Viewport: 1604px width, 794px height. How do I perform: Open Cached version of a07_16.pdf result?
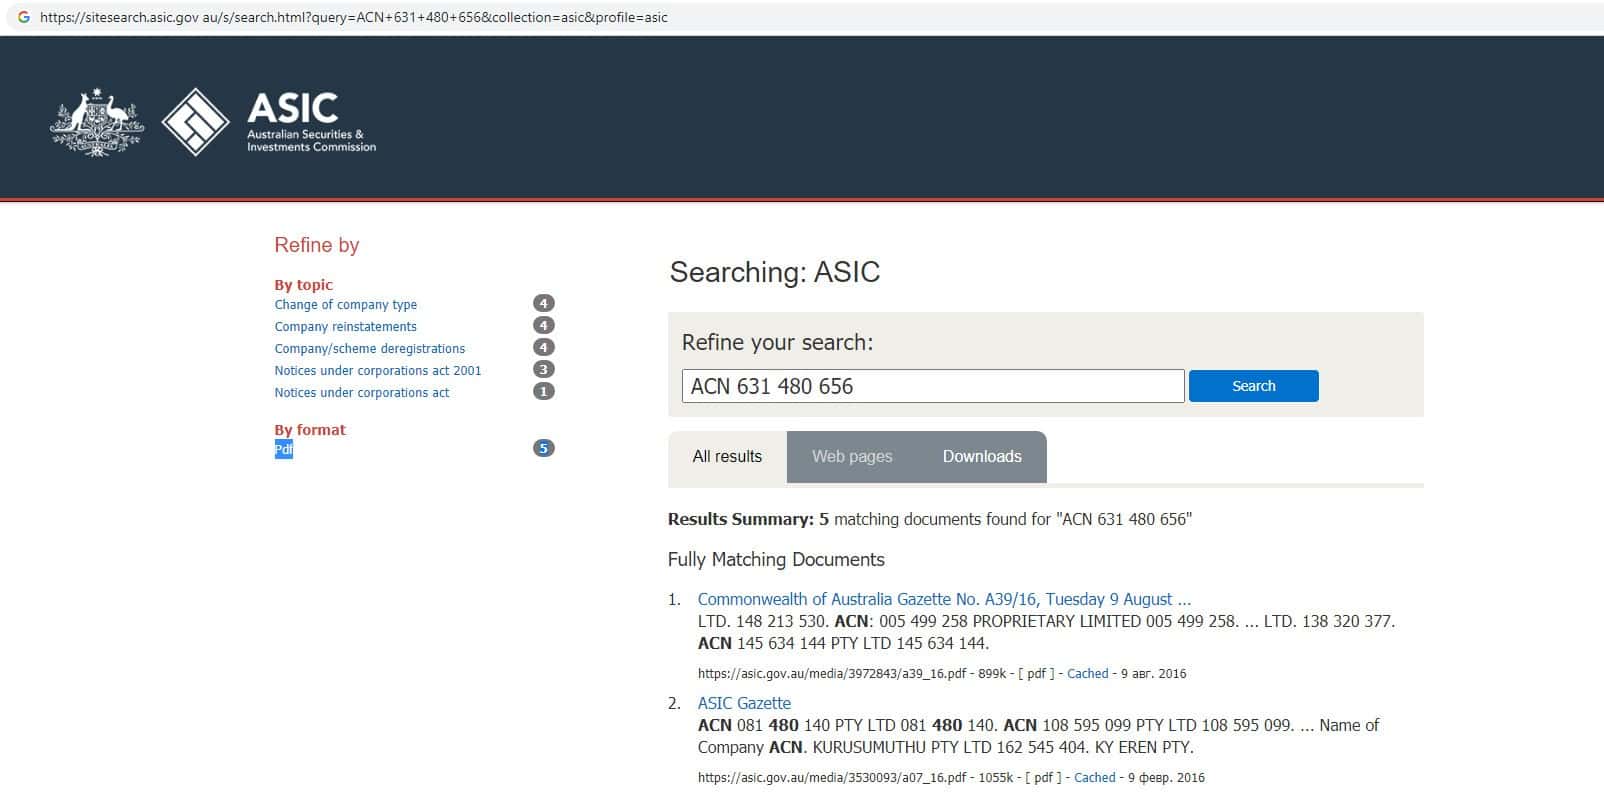tap(1095, 778)
